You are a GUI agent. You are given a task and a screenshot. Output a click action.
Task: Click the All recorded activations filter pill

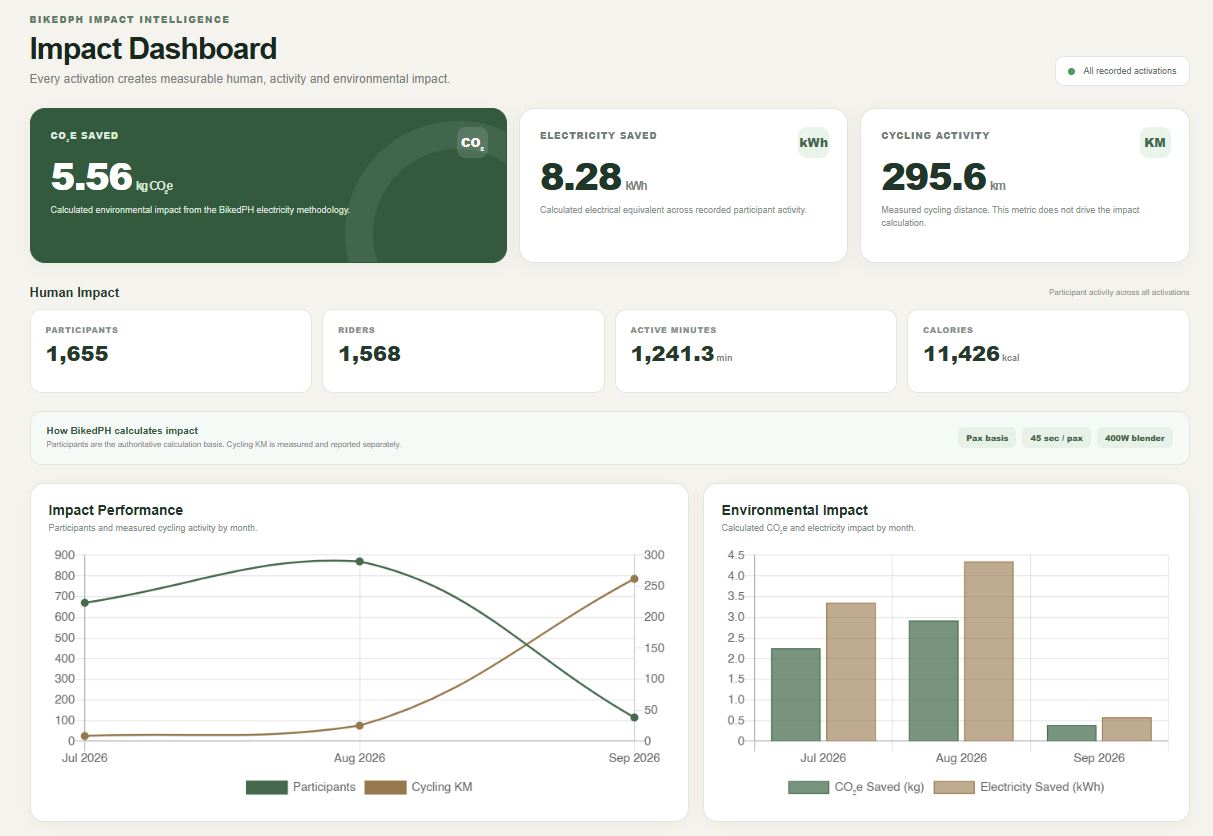(x=1122, y=71)
